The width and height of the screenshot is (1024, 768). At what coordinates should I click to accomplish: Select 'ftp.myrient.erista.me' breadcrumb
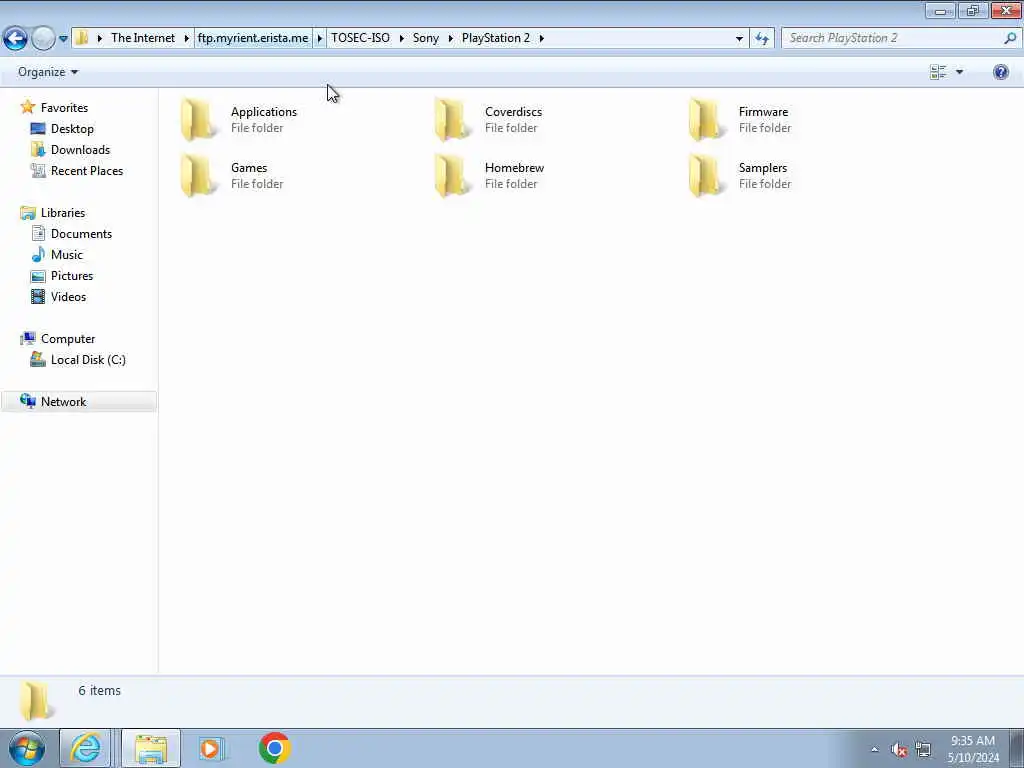pyautogui.click(x=253, y=38)
